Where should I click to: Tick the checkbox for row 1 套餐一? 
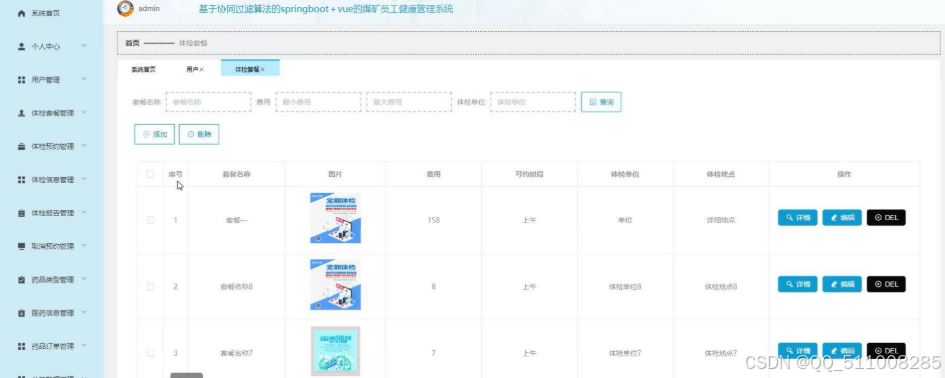click(151, 220)
